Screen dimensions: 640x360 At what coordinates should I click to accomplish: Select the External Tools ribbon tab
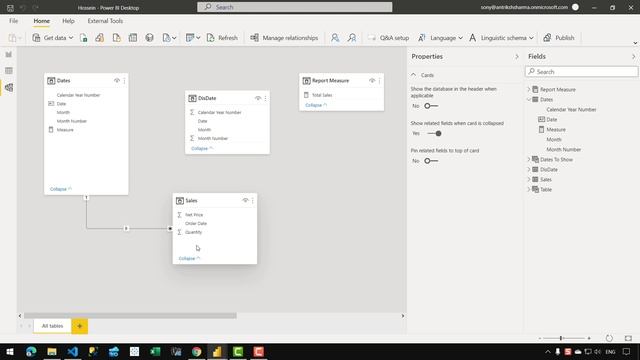[105, 21]
